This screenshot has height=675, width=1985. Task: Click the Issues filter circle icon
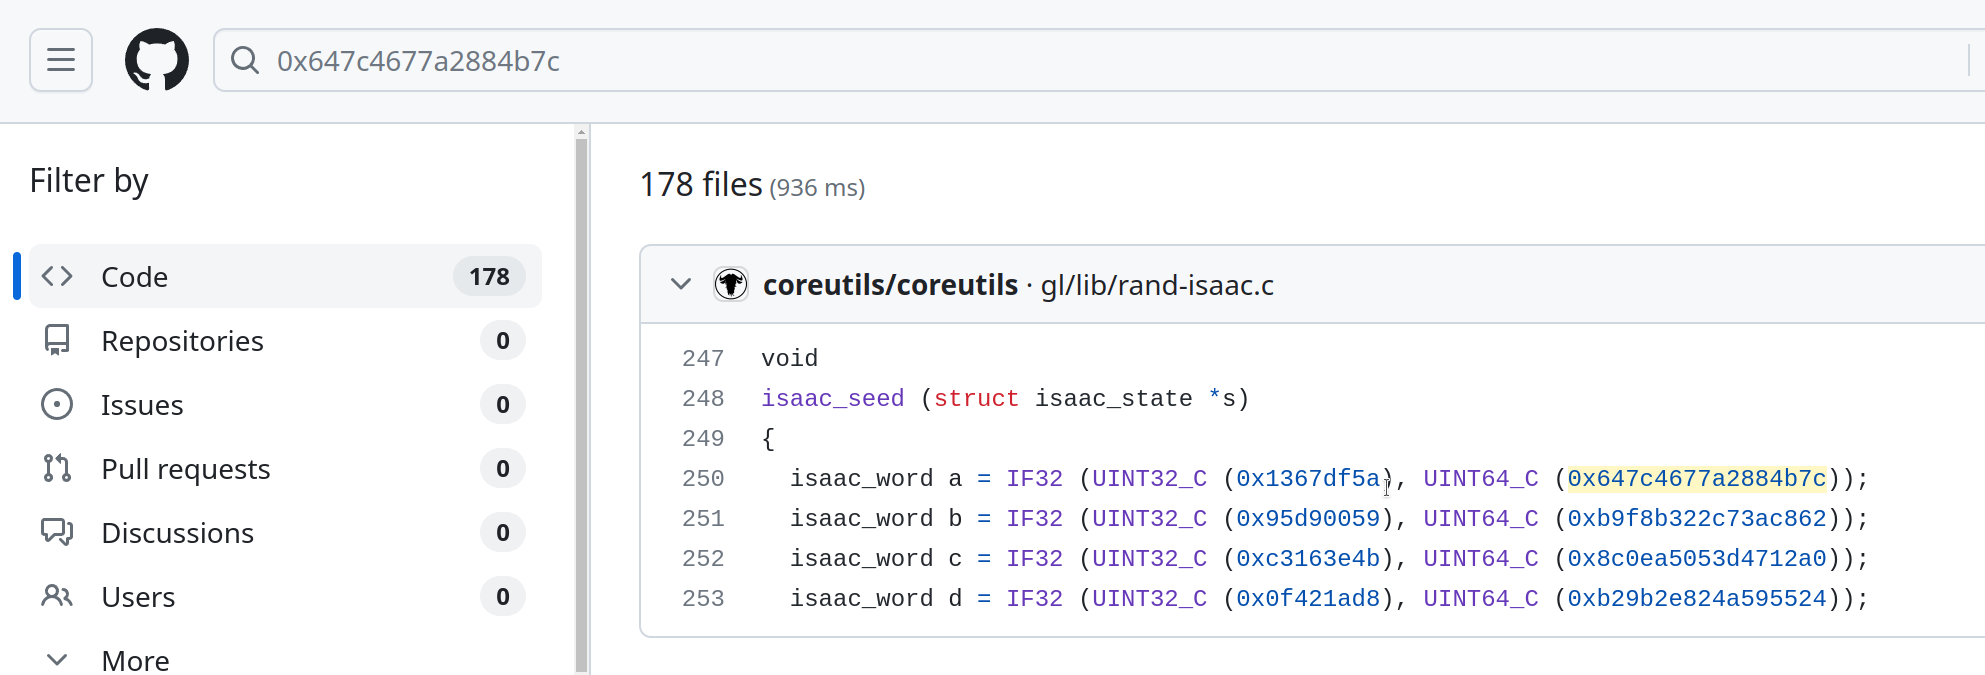click(x=57, y=404)
